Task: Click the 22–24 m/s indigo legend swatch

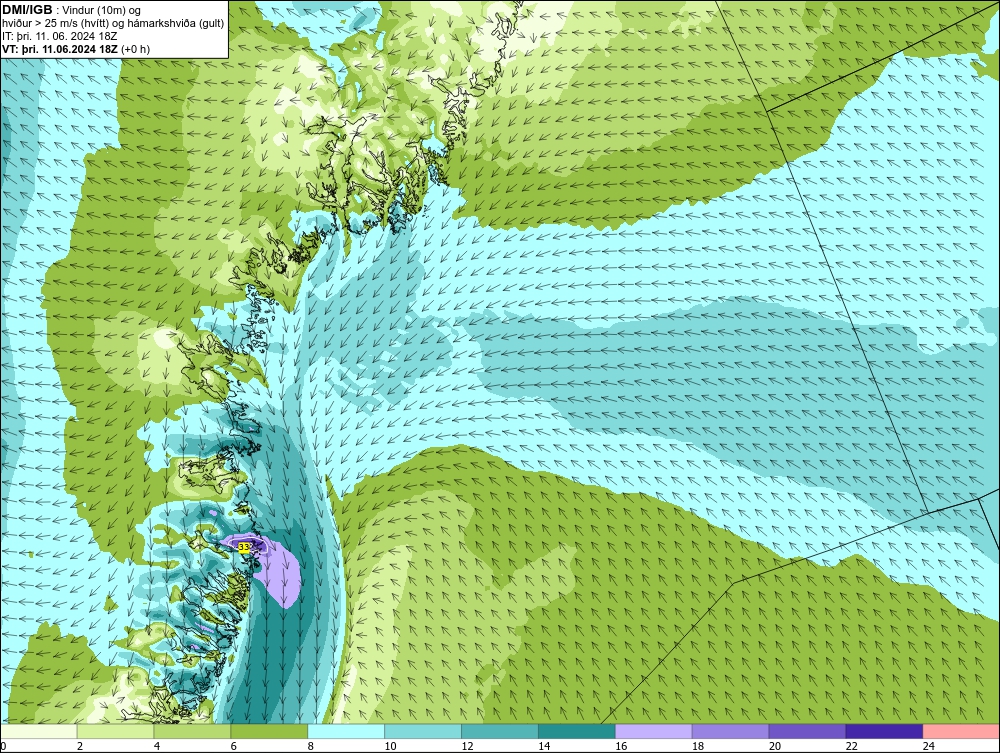Action: pos(884,731)
